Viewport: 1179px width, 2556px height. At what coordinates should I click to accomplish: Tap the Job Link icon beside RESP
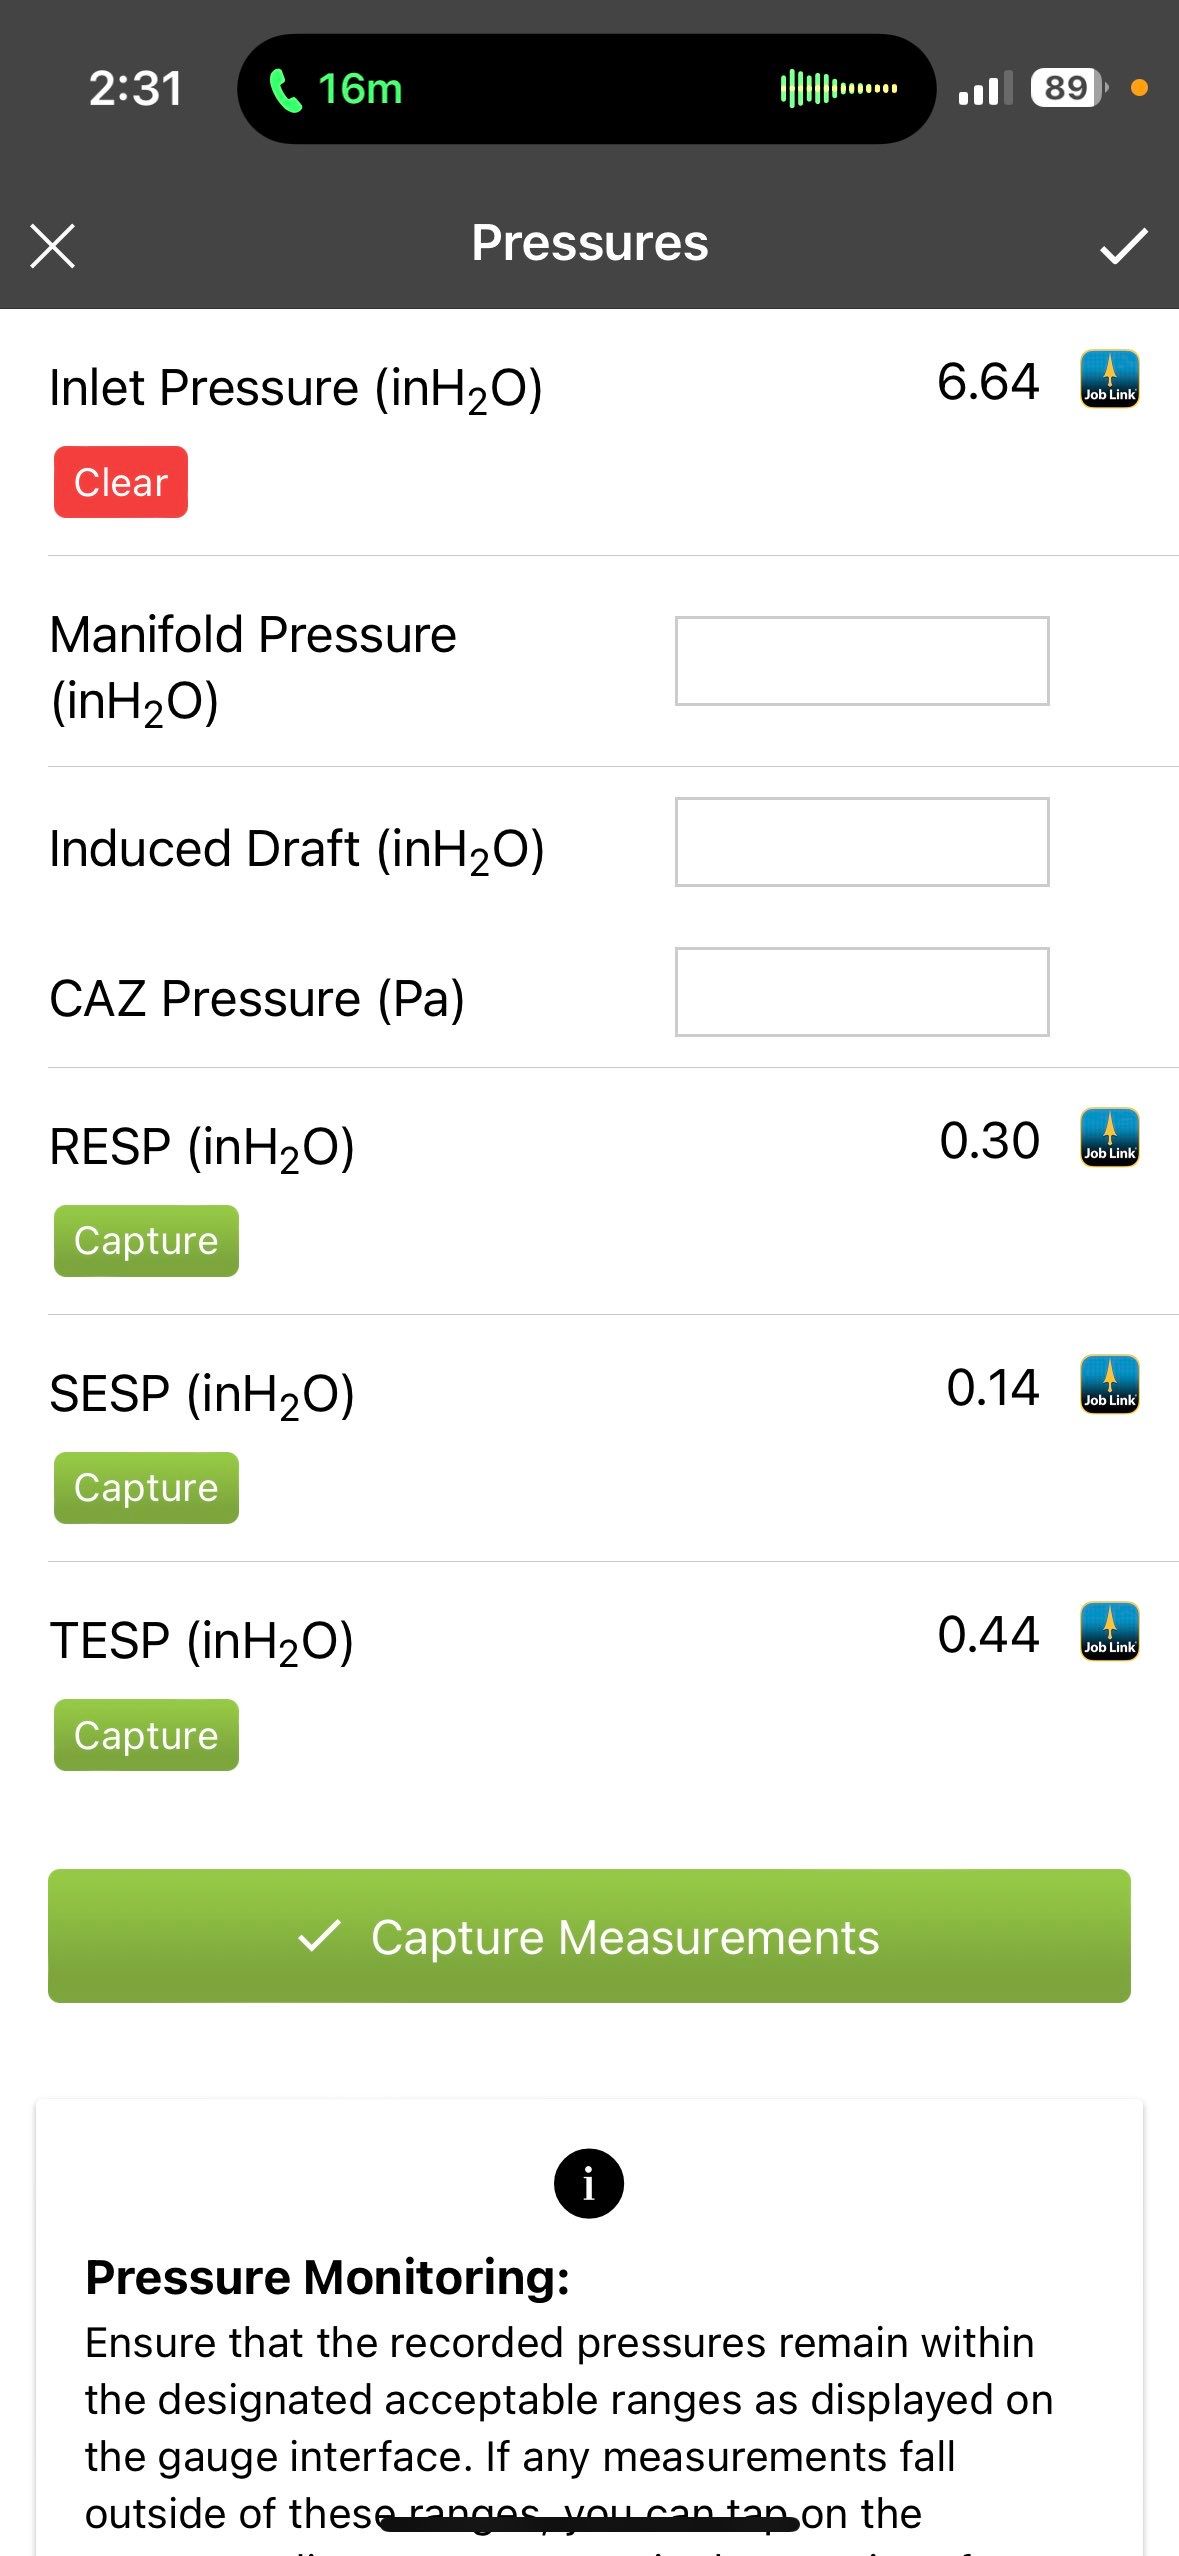tap(1109, 1138)
